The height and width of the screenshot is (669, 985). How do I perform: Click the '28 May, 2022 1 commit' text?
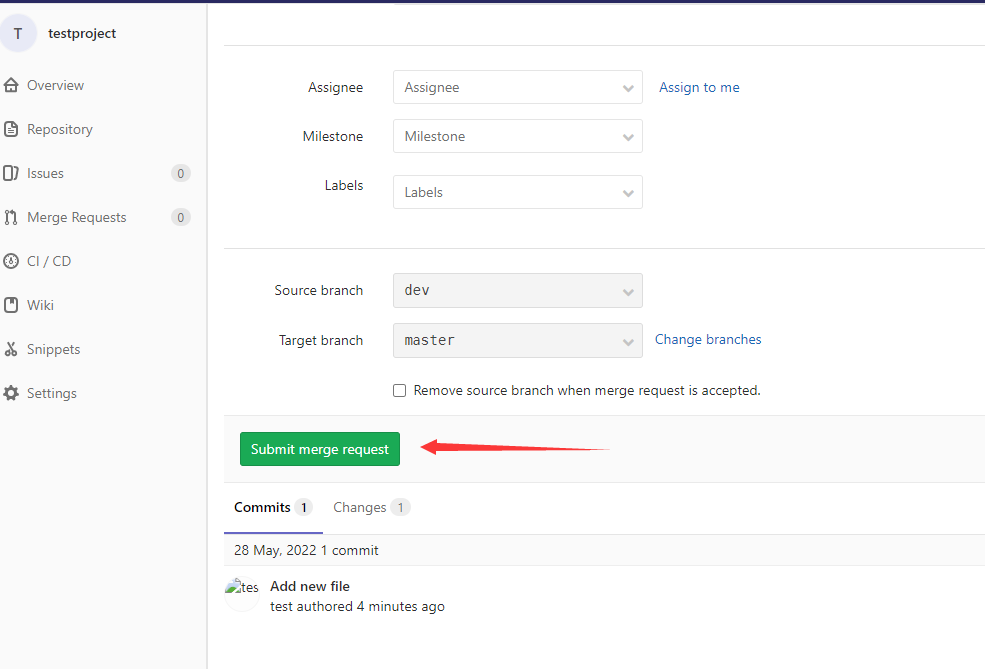click(306, 550)
